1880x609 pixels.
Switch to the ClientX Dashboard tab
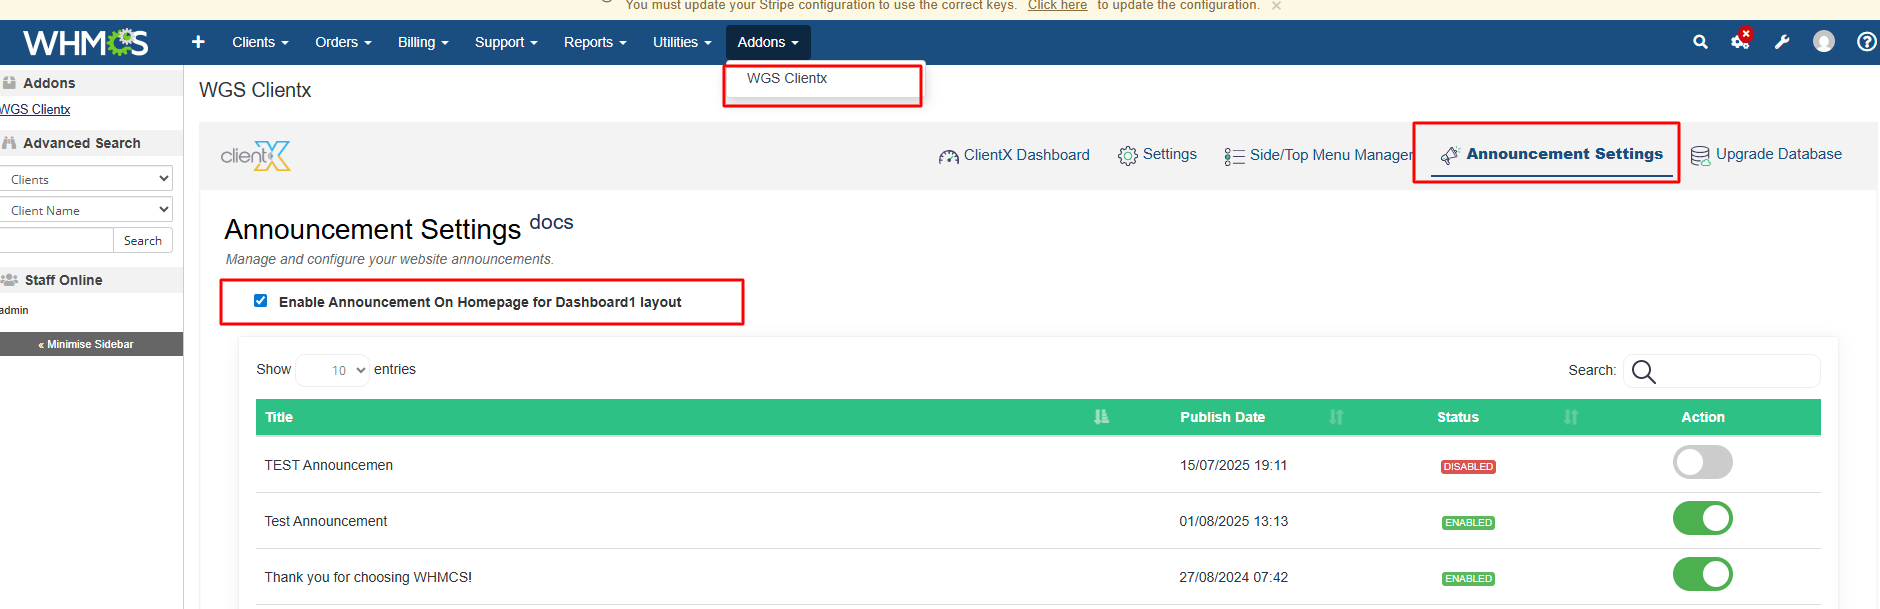pyautogui.click(x=1014, y=155)
